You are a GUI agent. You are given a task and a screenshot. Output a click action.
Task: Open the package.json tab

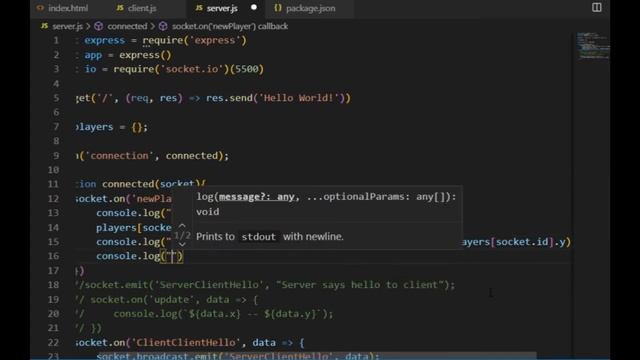click(310, 8)
